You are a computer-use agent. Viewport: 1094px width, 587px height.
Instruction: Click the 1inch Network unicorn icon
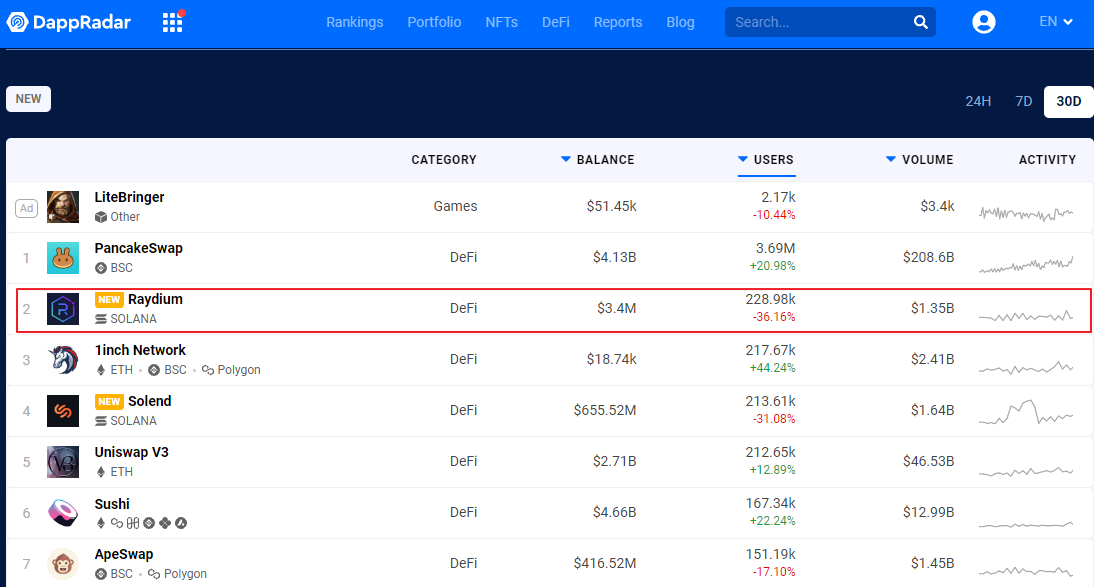[63, 359]
